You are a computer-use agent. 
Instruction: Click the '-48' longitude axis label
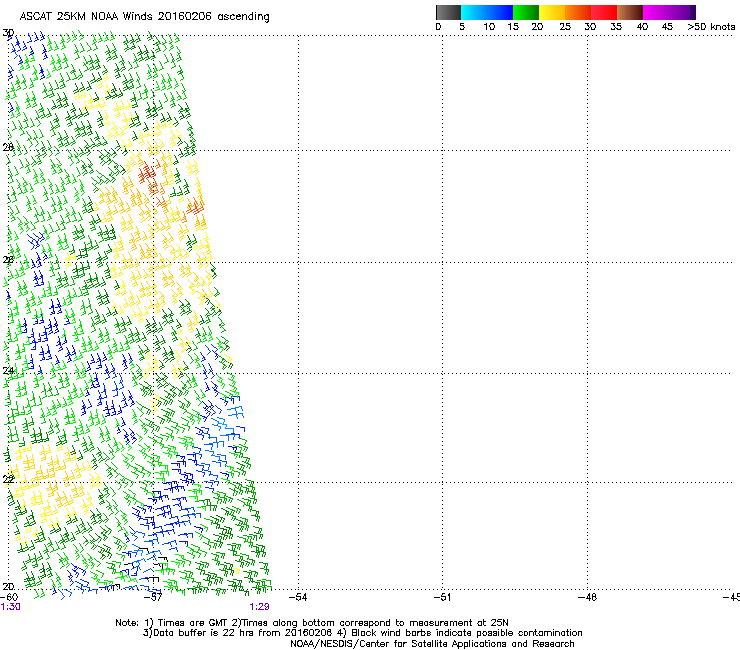(587, 597)
